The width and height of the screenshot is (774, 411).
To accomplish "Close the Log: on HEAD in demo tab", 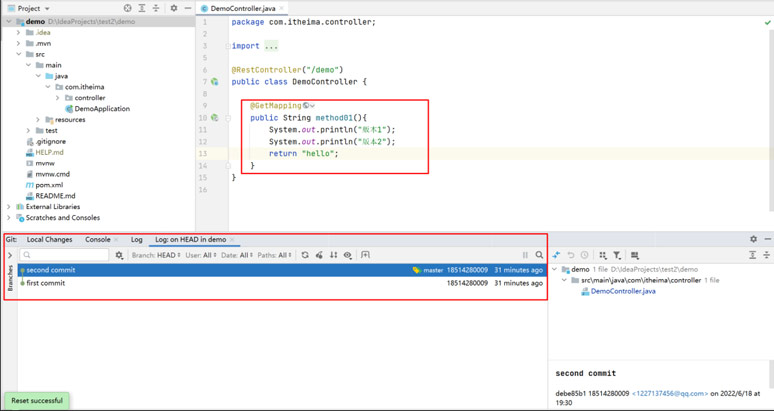I will [232, 239].
